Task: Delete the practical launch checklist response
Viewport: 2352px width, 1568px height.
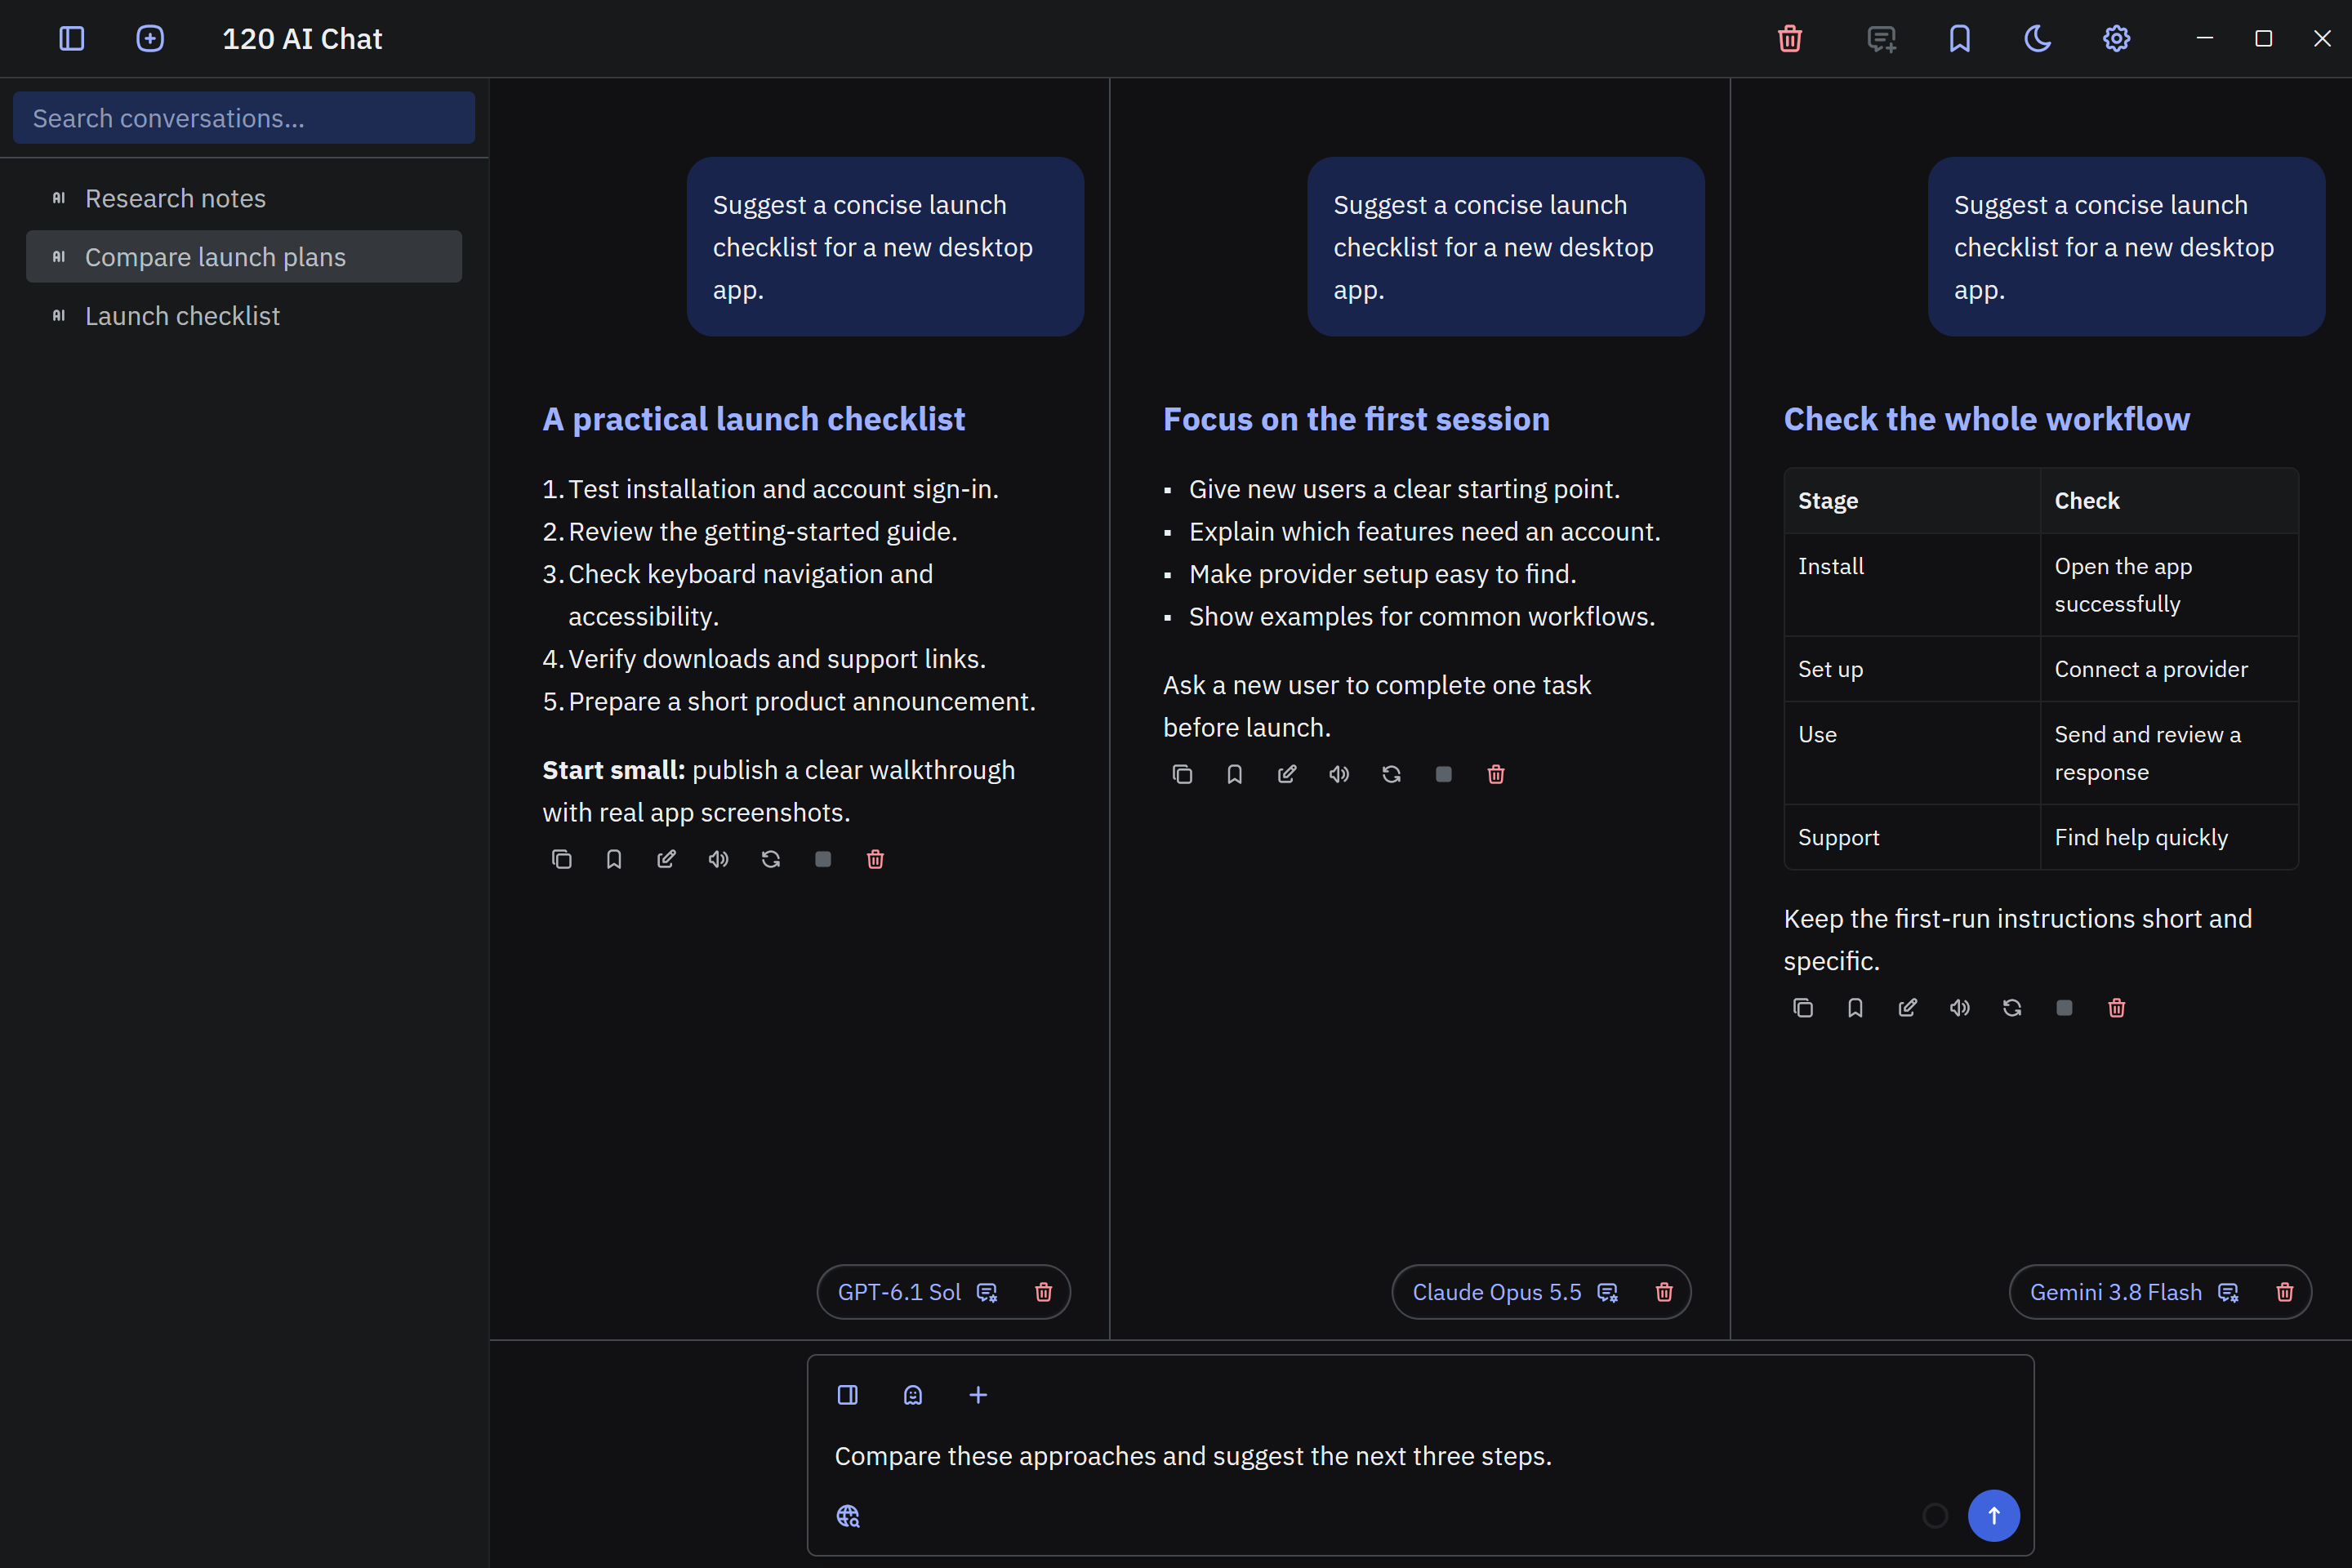Action: (x=875, y=859)
